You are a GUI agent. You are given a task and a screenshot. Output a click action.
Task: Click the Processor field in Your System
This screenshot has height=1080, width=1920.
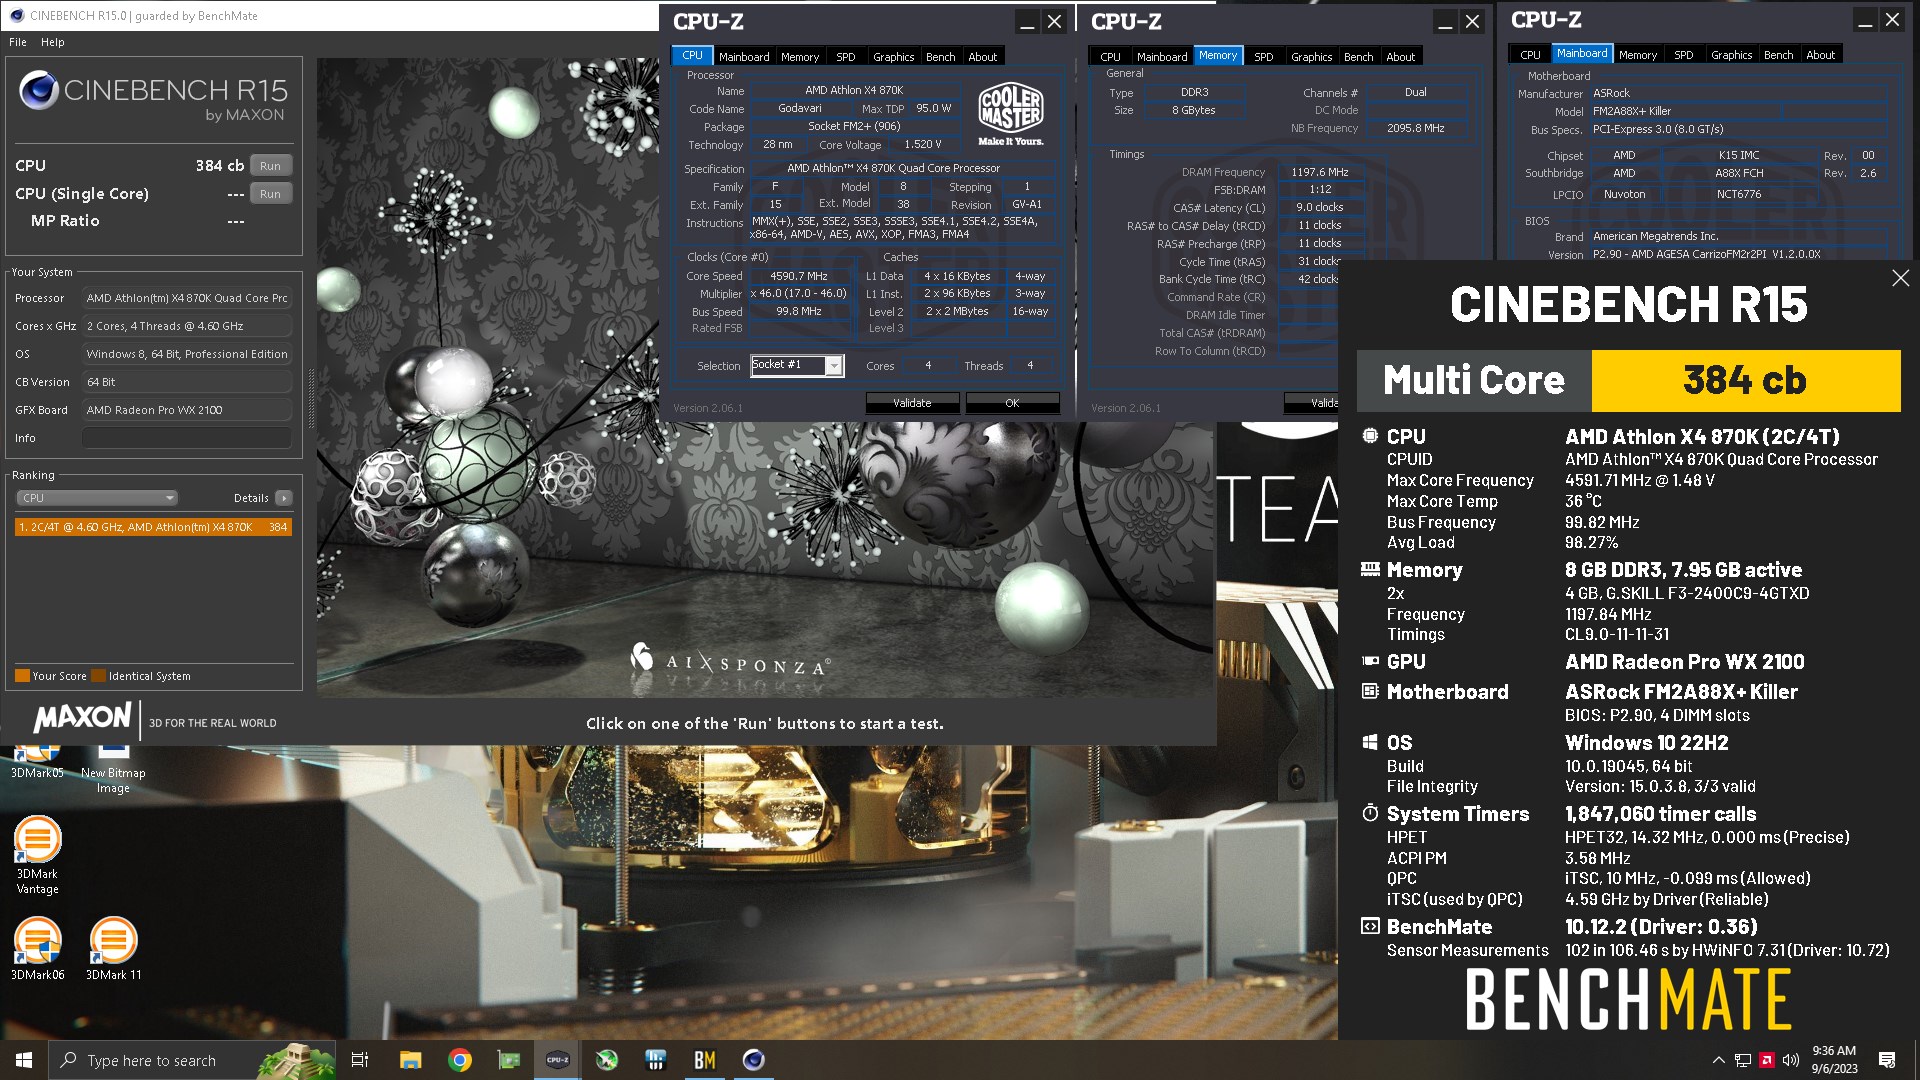pos(187,298)
